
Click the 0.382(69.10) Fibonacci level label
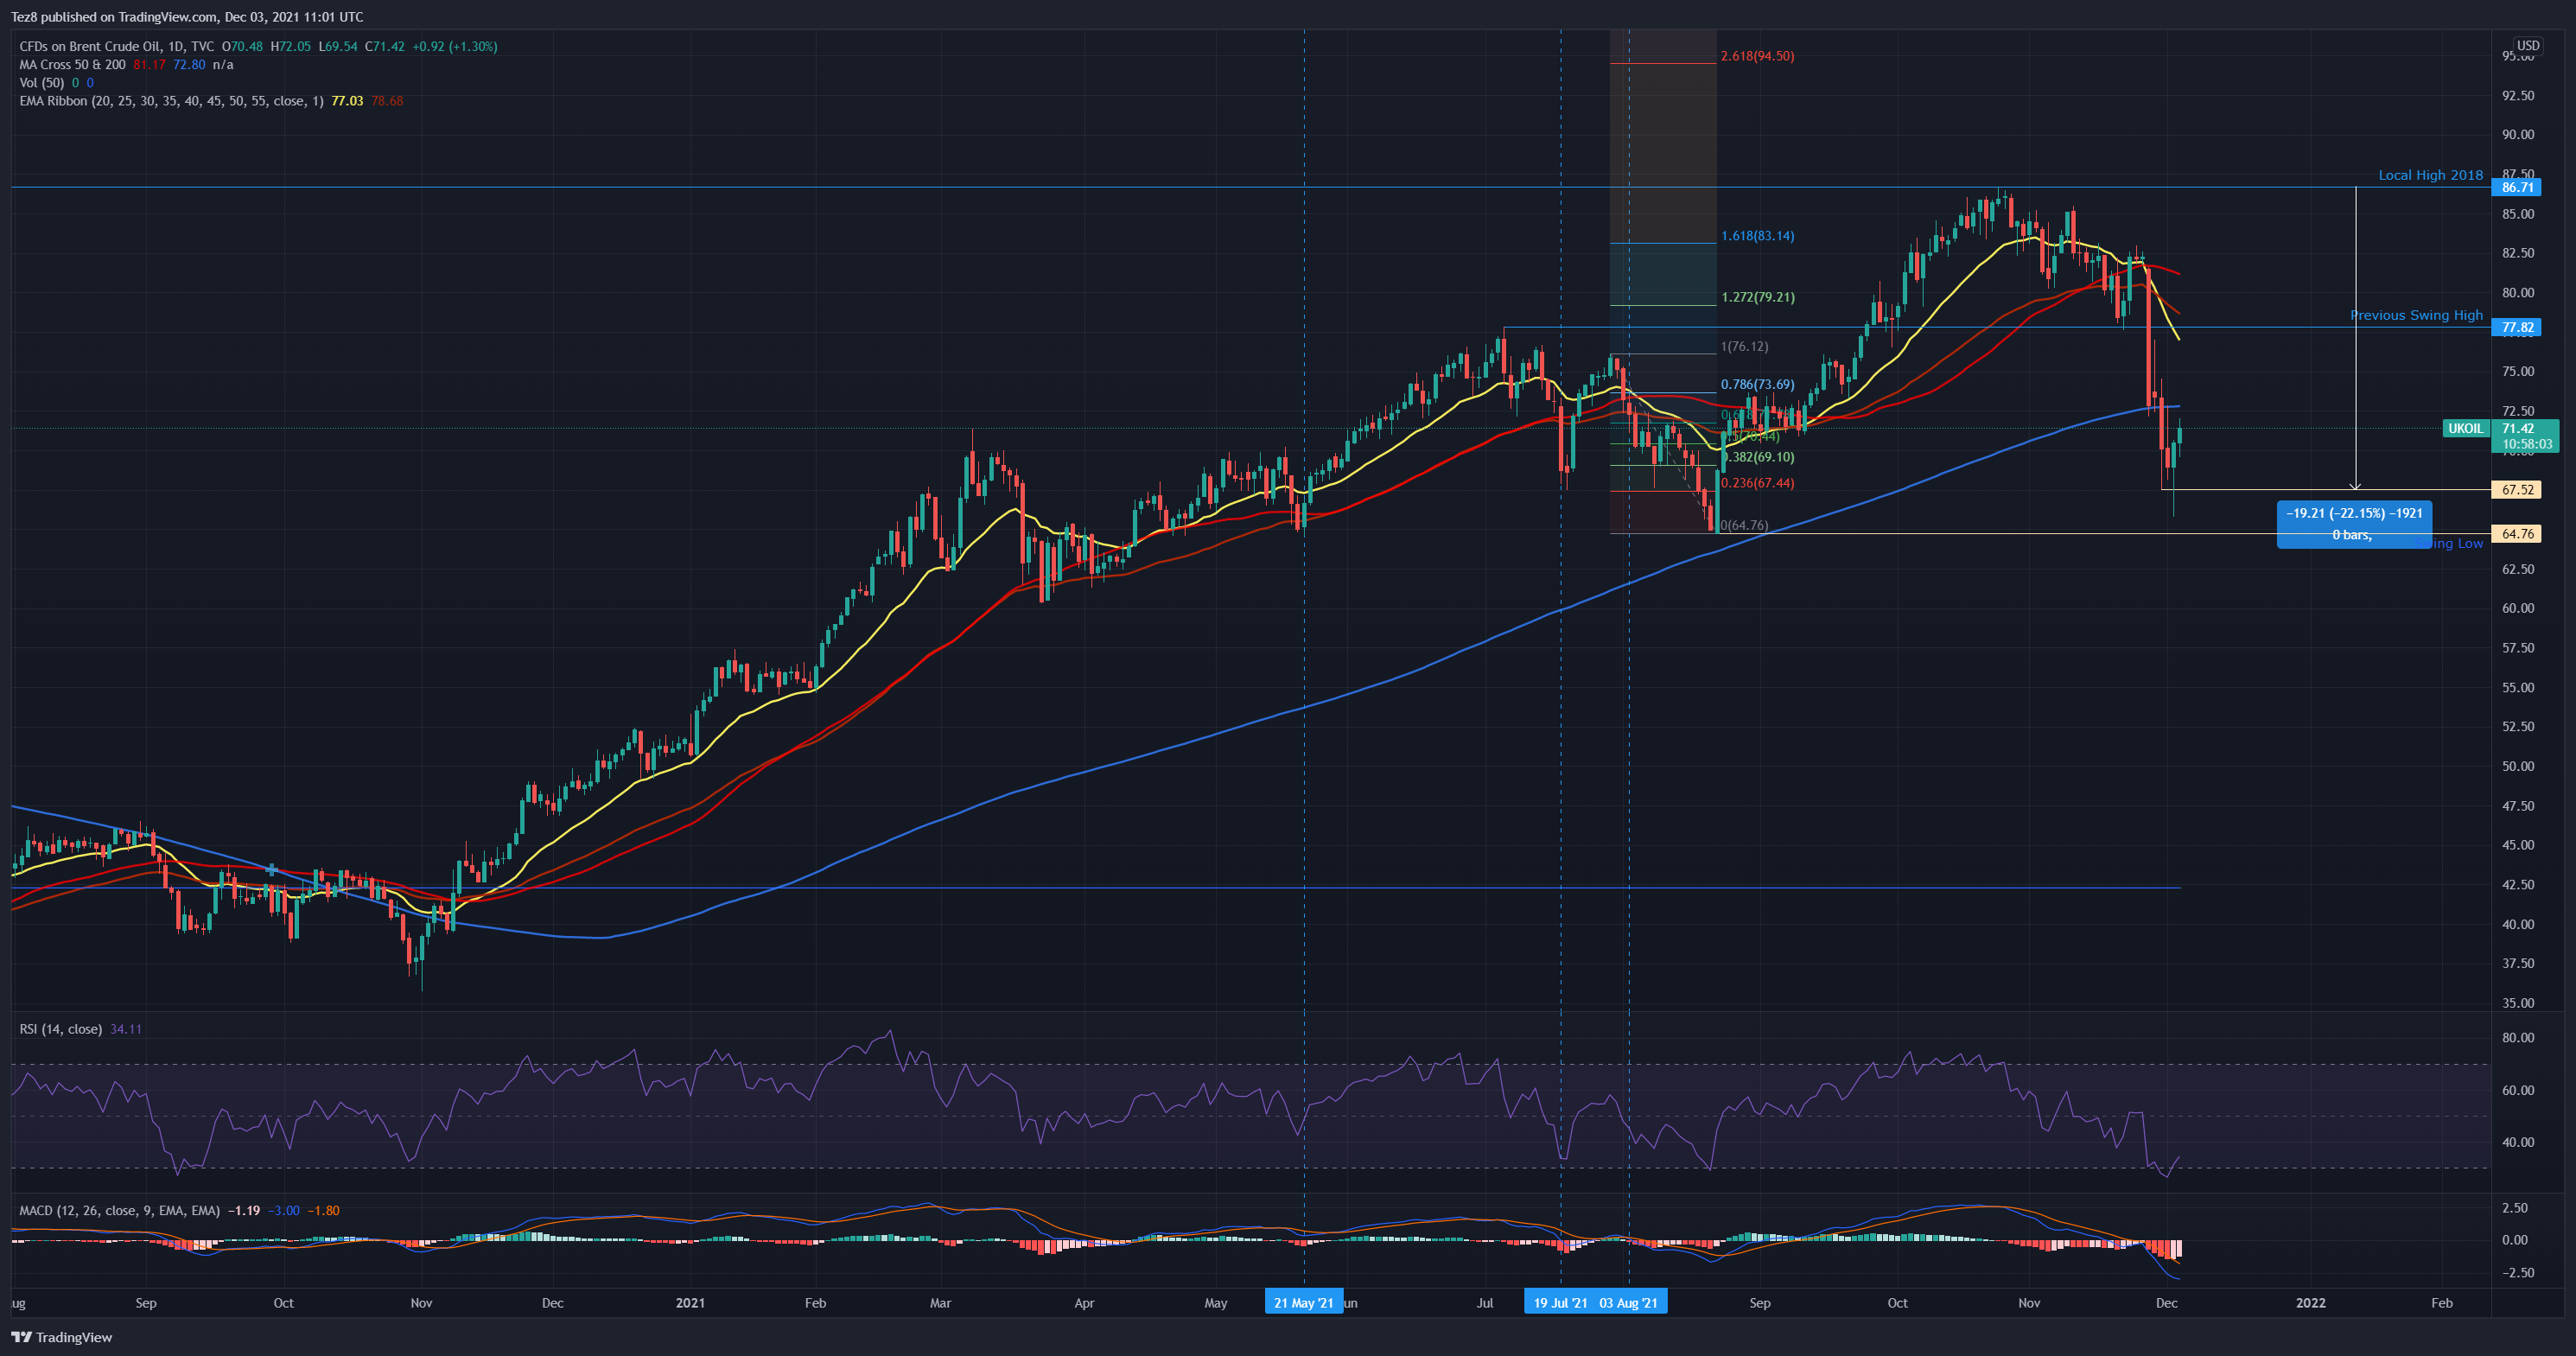1757,457
